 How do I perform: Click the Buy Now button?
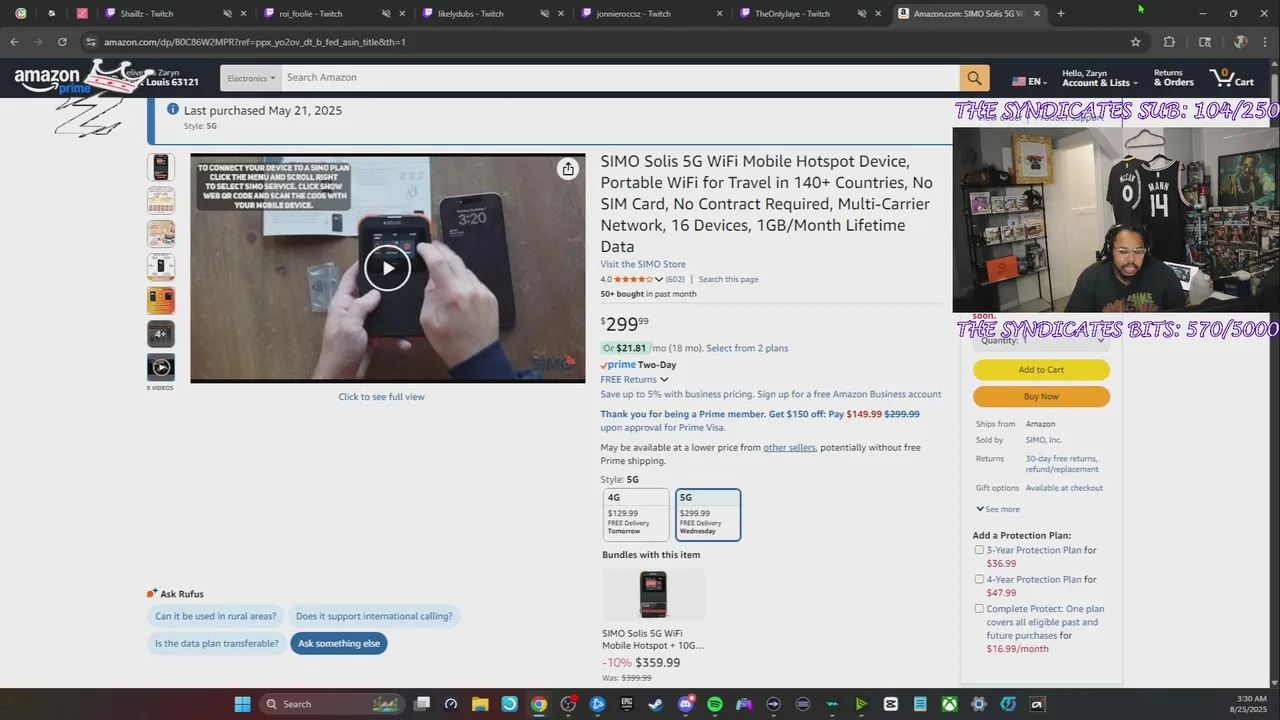1041,396
